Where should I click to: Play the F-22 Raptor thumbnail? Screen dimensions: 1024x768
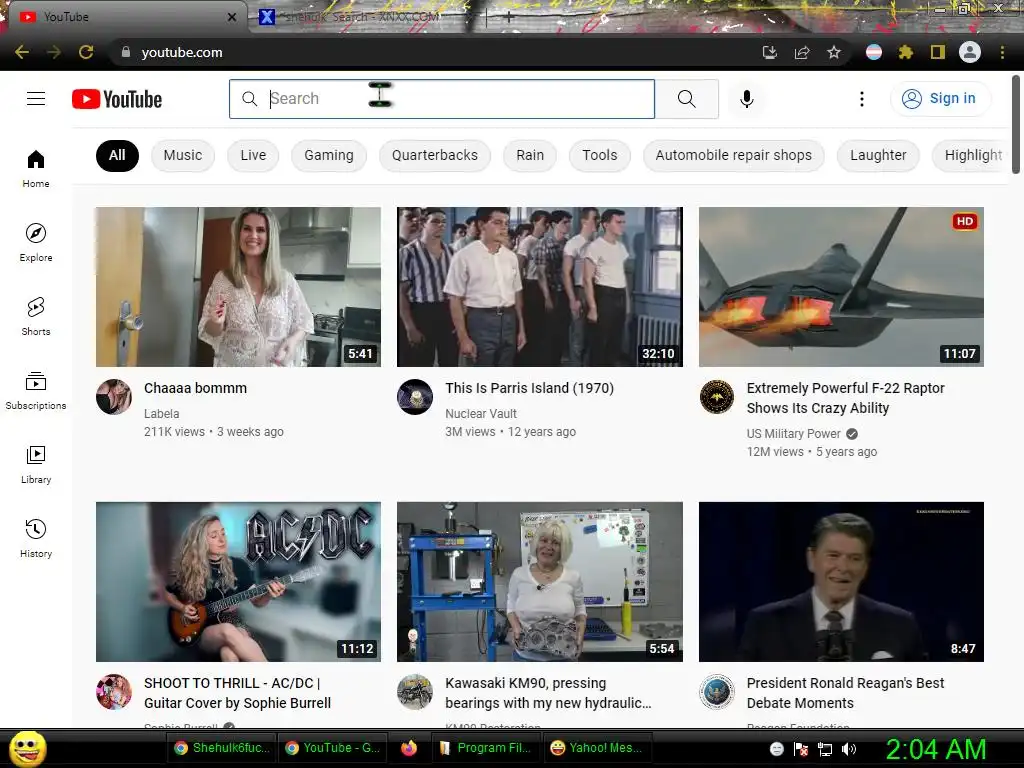pyautogui.click(x=841, y=287)
